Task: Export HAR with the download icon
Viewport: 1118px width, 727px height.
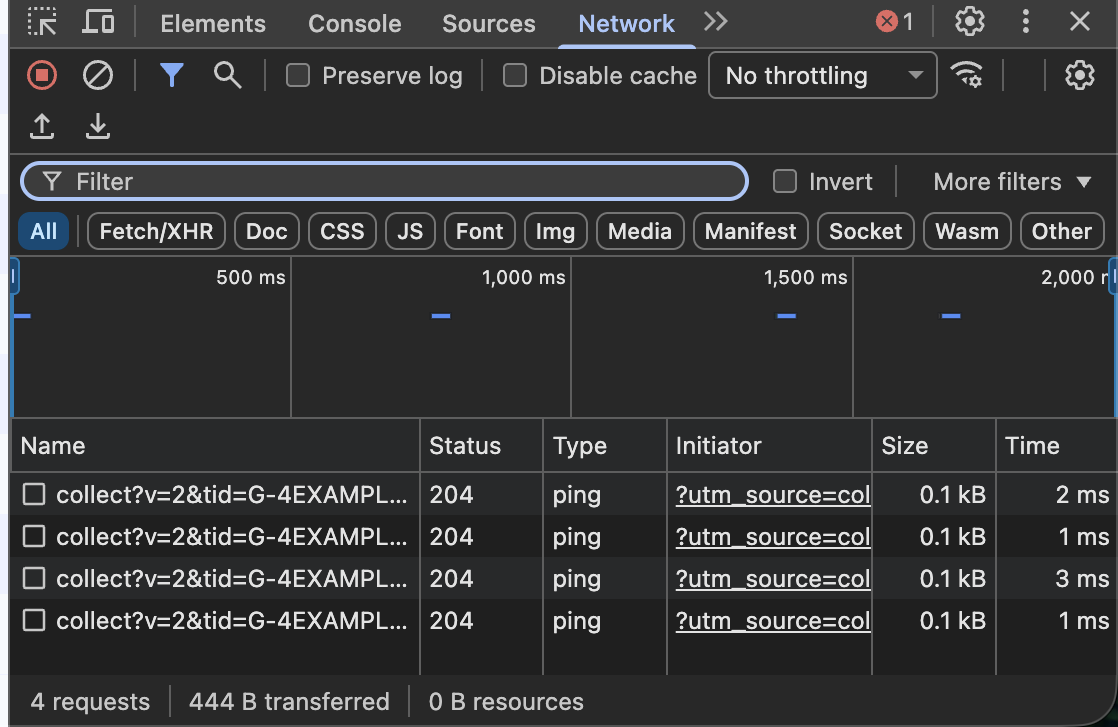Action: [98, 127]
